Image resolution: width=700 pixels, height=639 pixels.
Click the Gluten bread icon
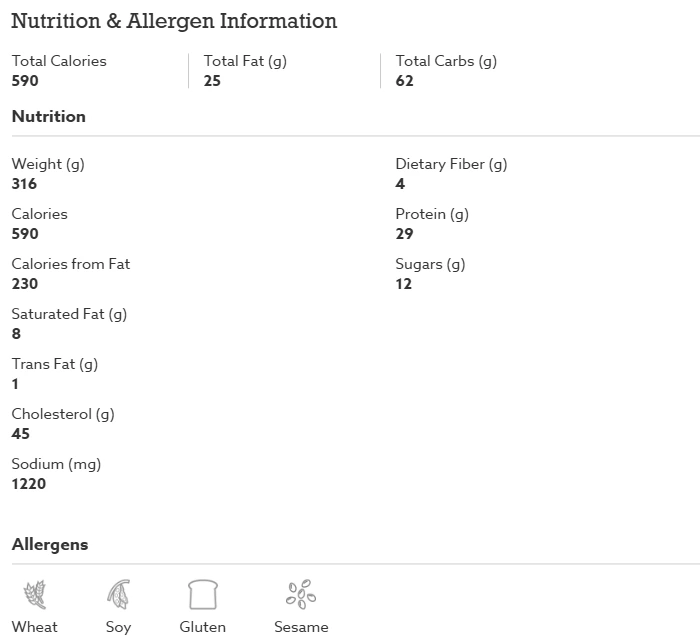click(x=203, y=594)
